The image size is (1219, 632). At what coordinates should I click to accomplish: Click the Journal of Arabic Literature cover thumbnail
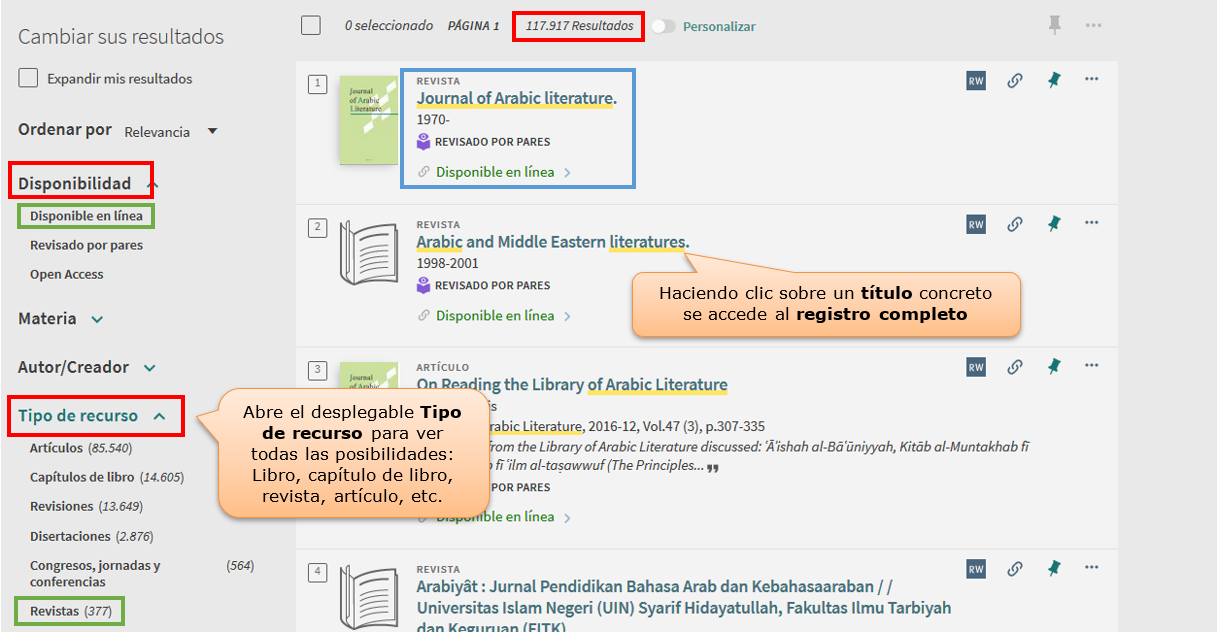point(368,121)
